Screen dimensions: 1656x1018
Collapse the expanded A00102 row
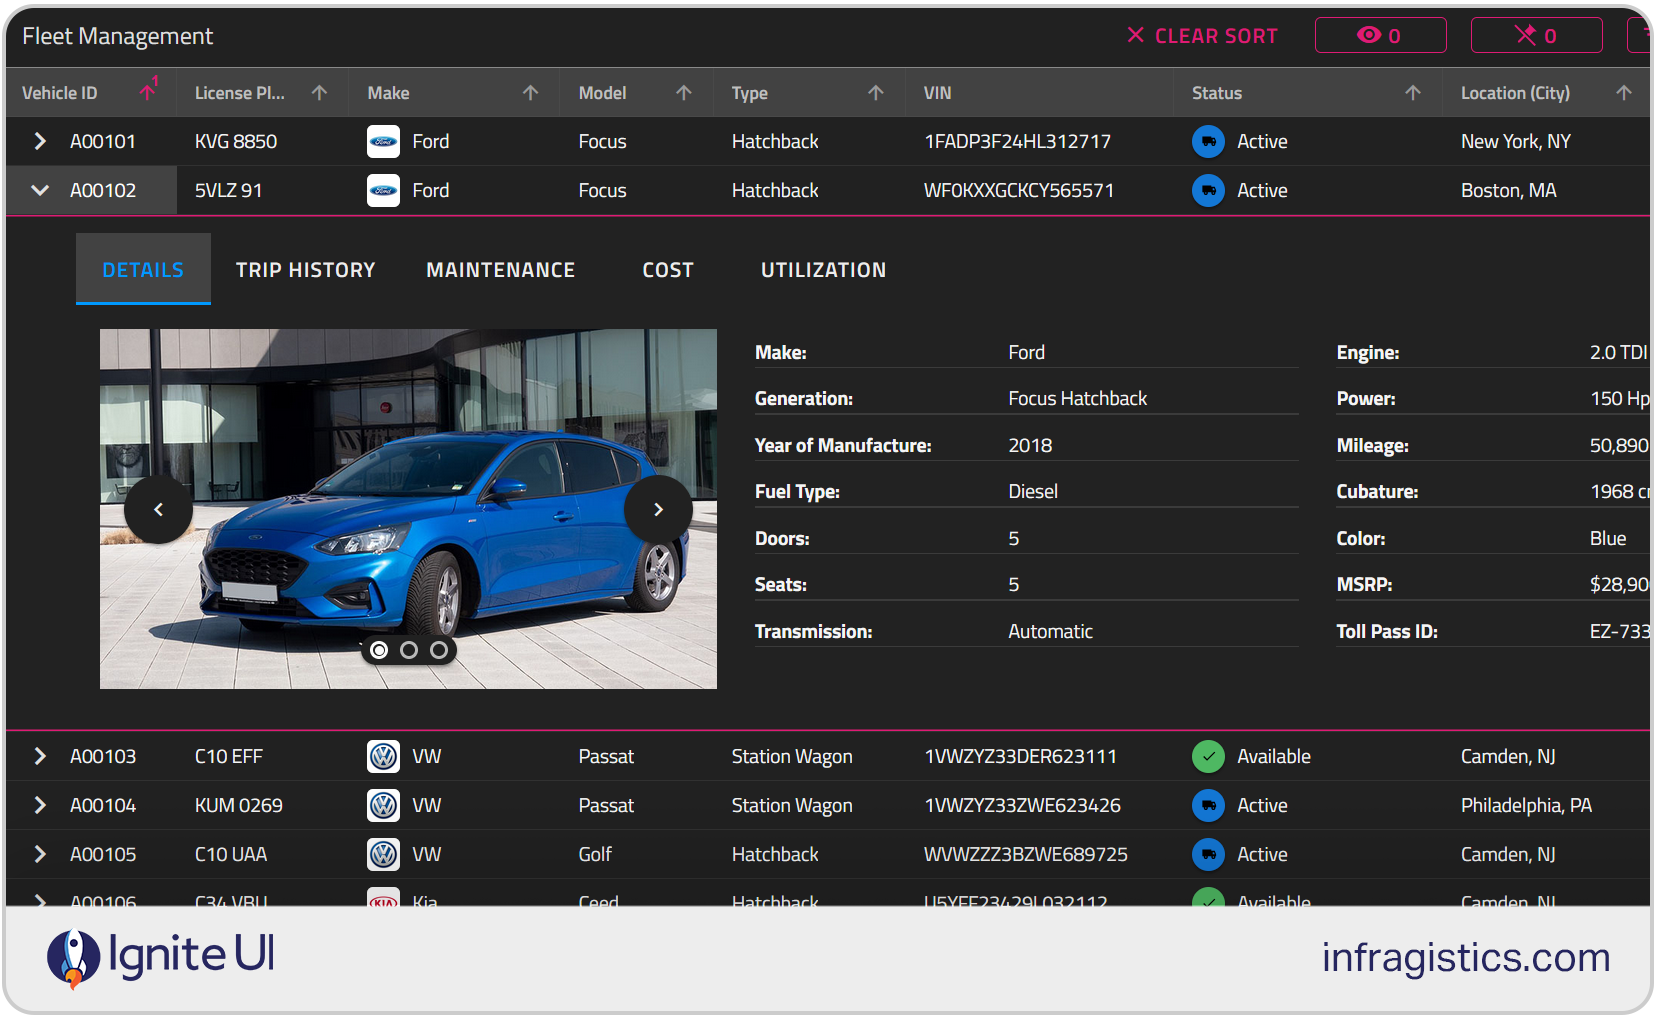39,190
